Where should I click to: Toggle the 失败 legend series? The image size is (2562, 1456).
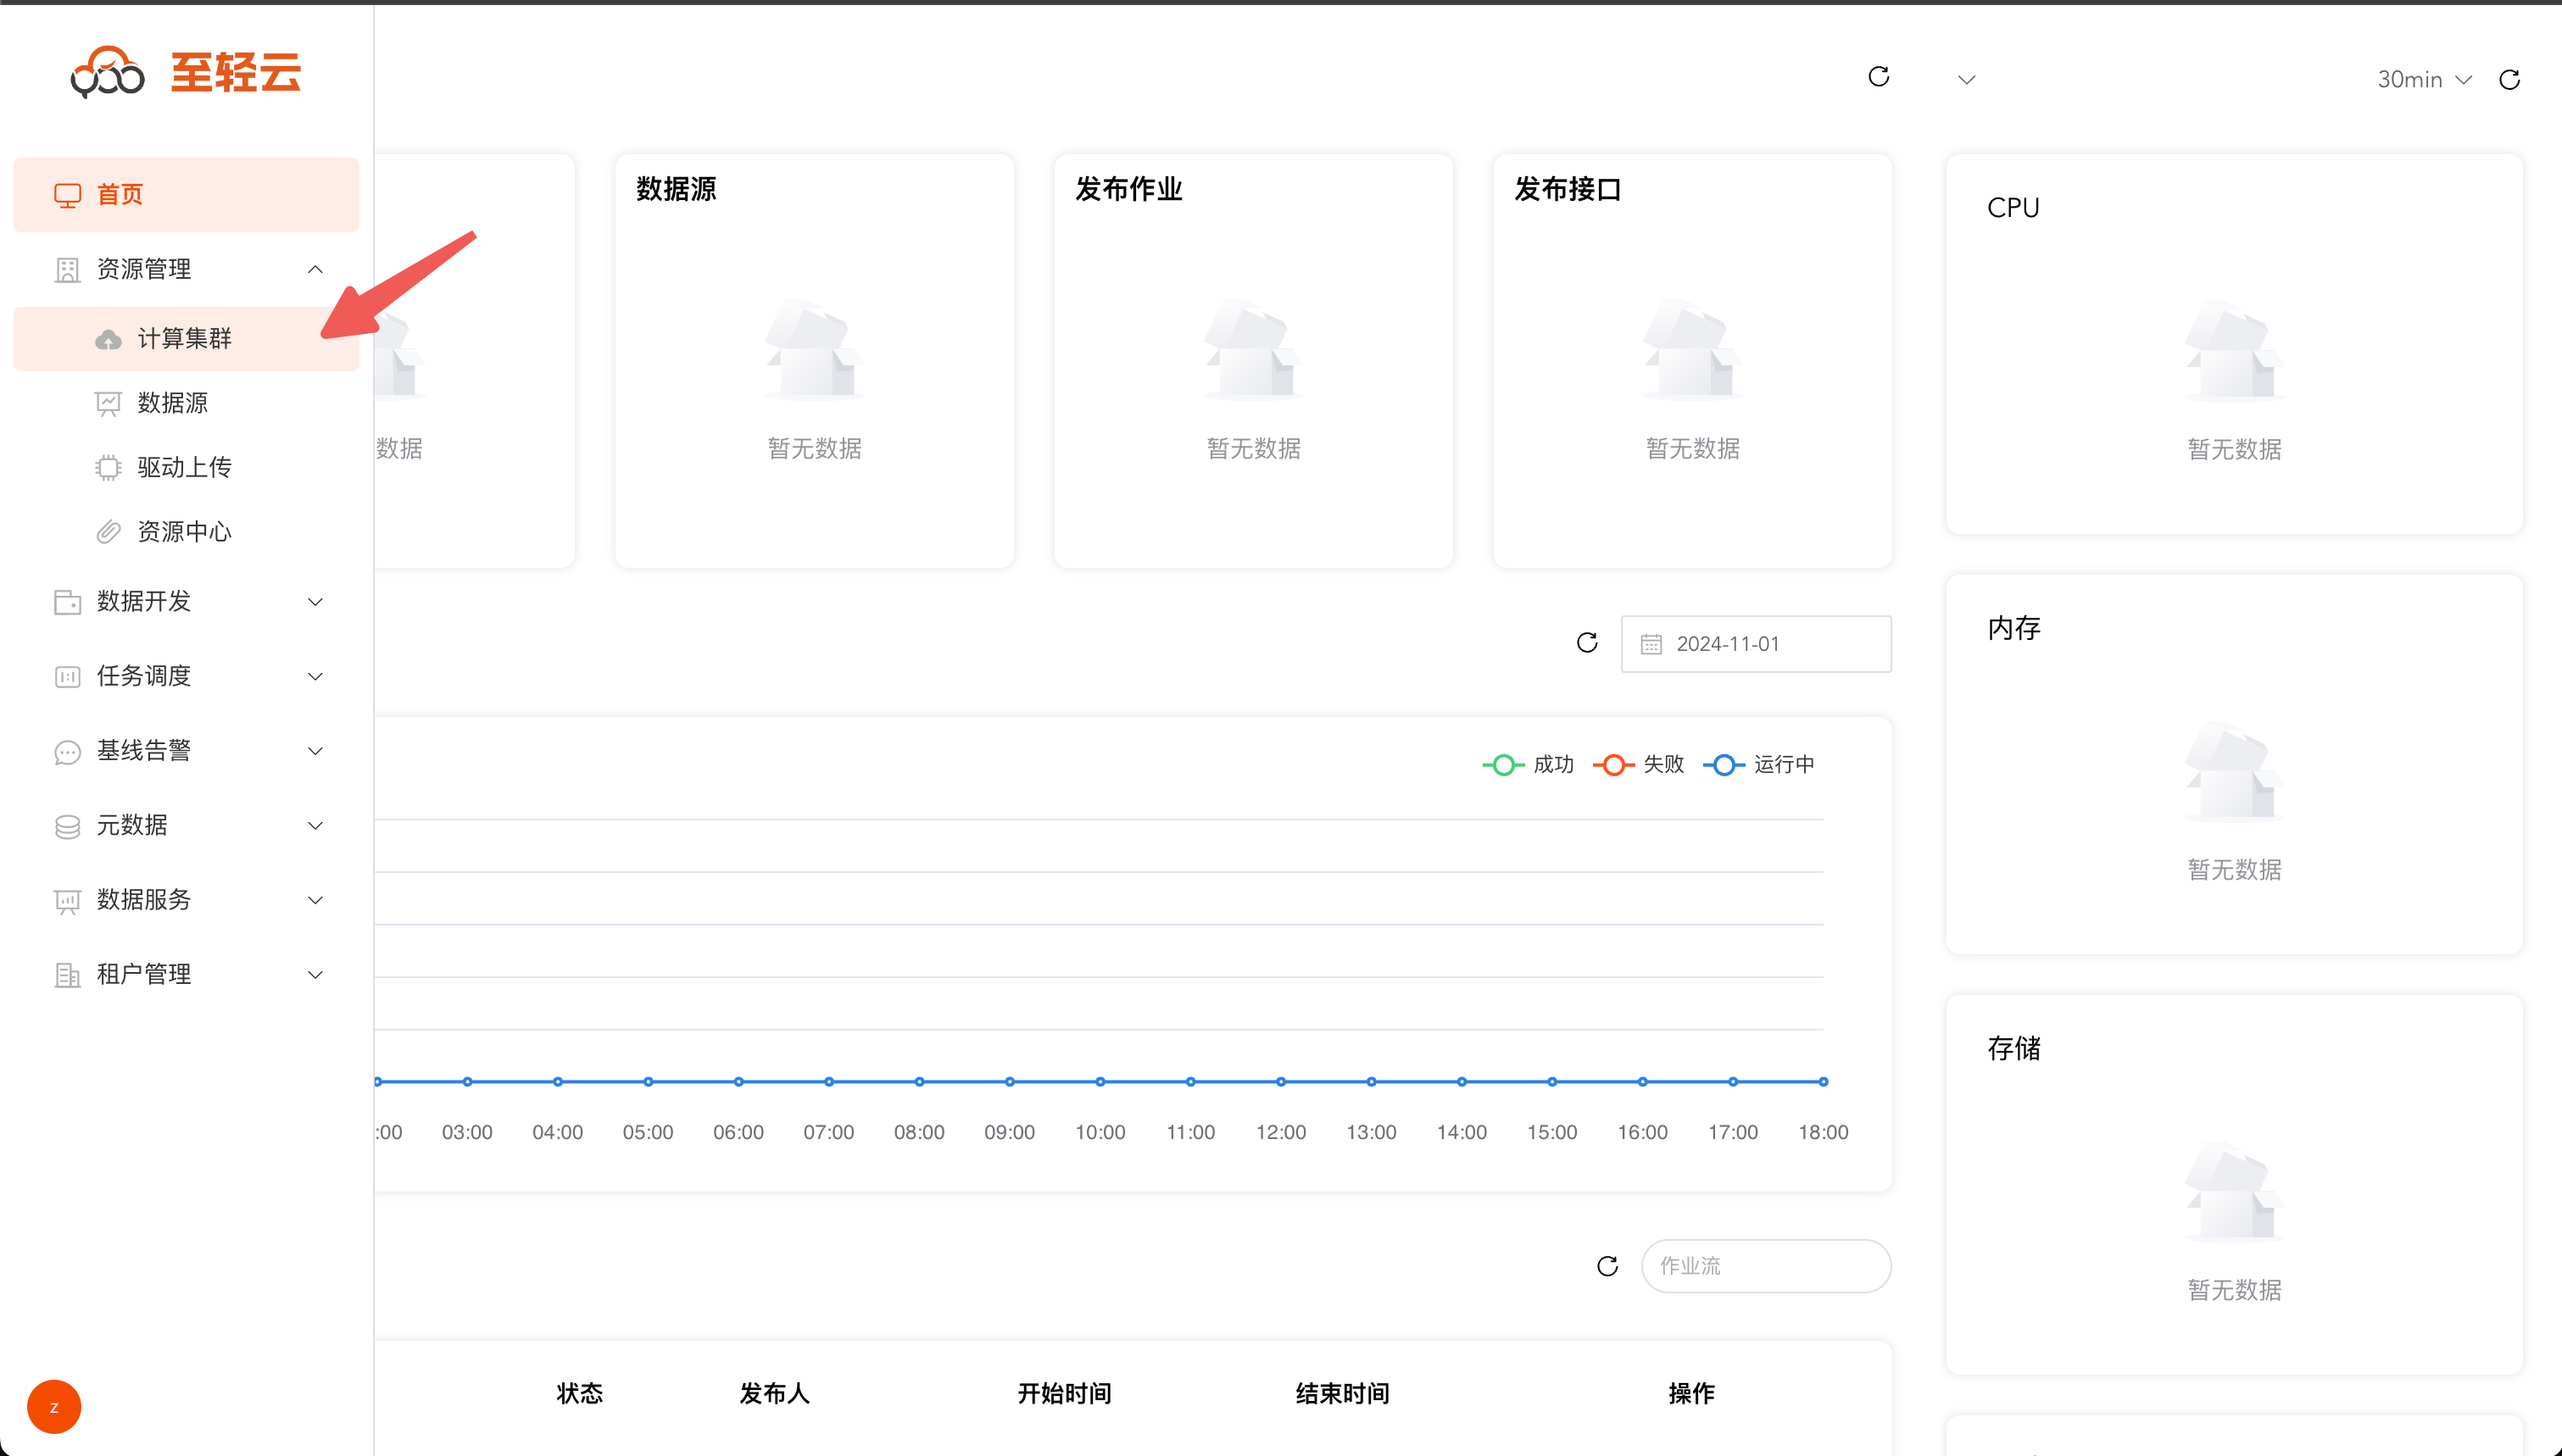tap(1639, 765)
